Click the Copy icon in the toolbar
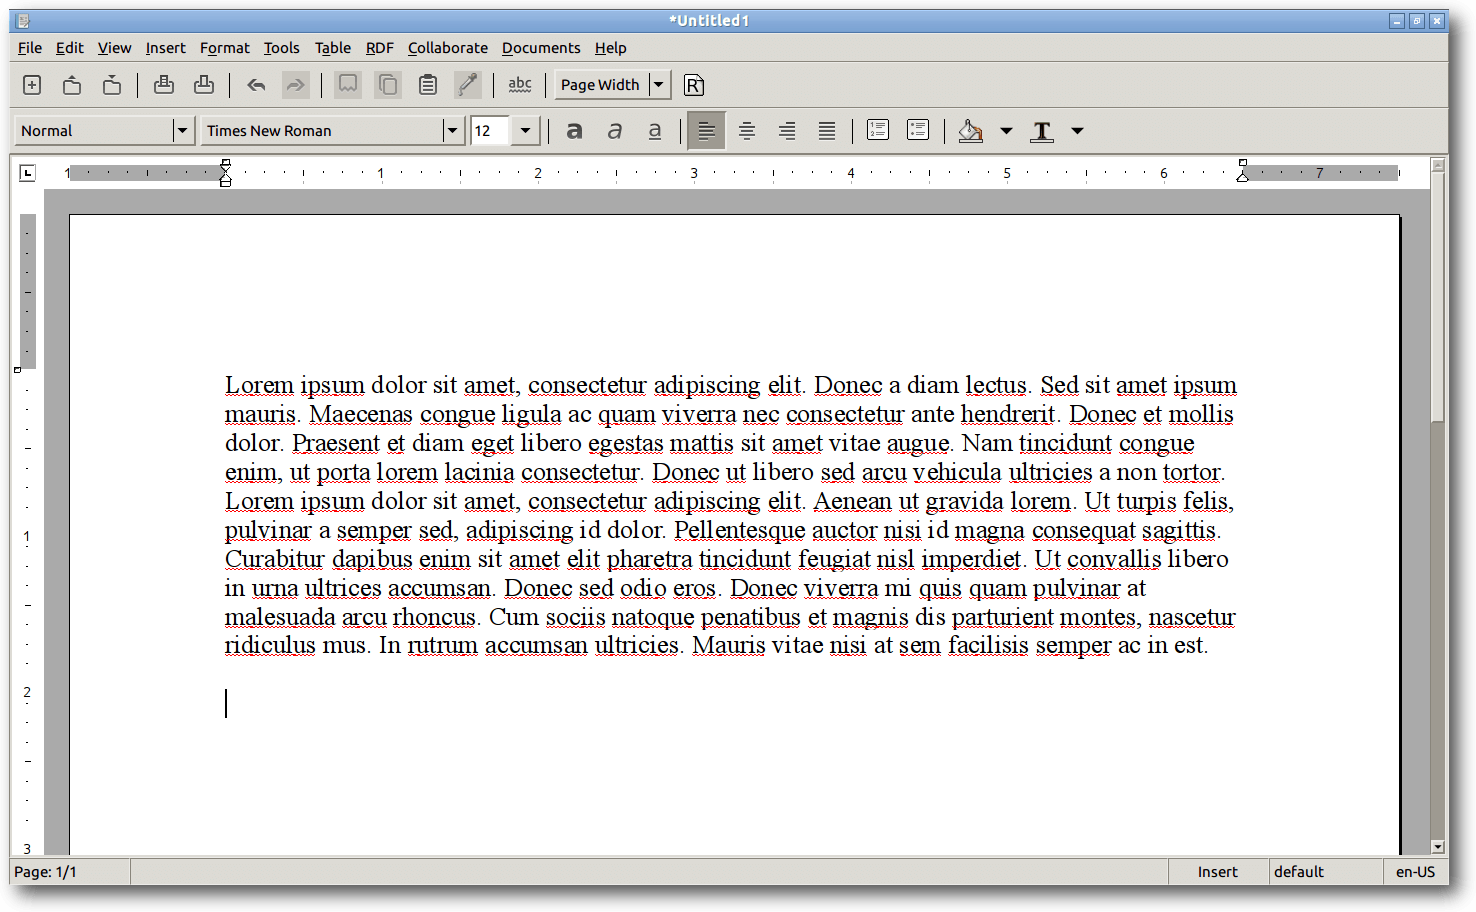1476x912 pixels. tap(388, 85)
